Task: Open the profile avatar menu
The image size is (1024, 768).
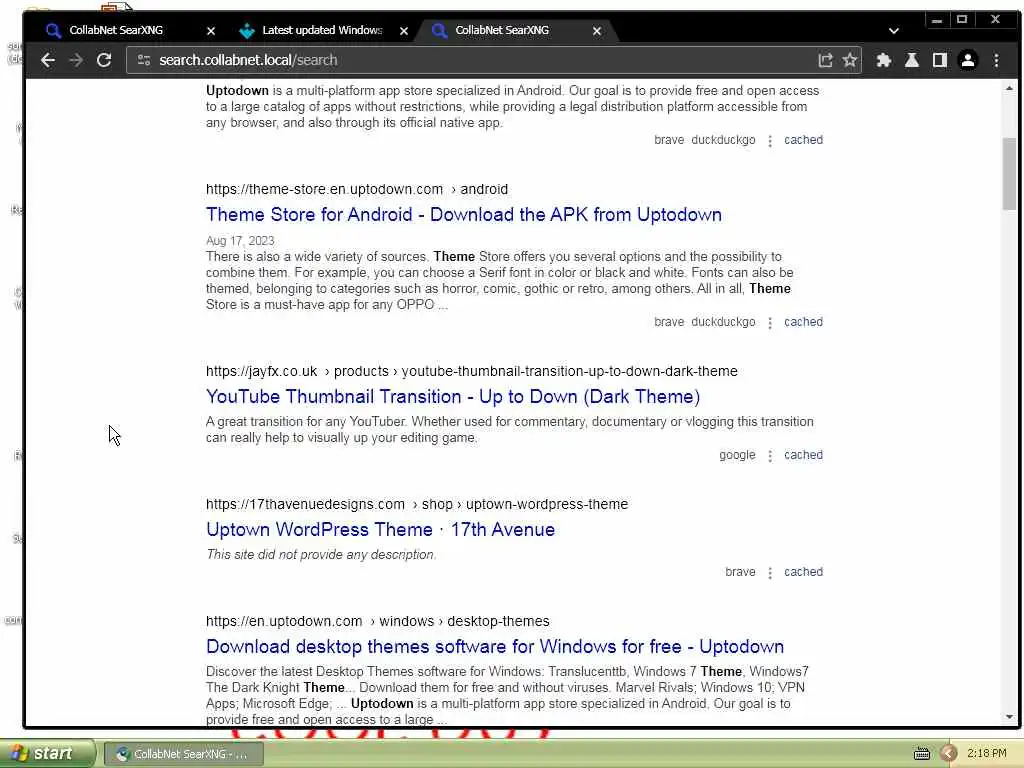Action: click(x=968, y=60)
